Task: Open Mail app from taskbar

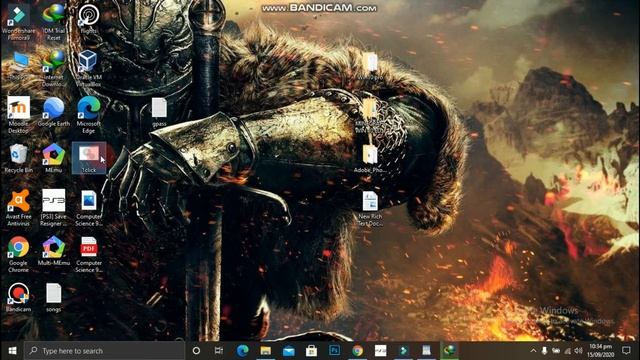Action: pos(289,351)
